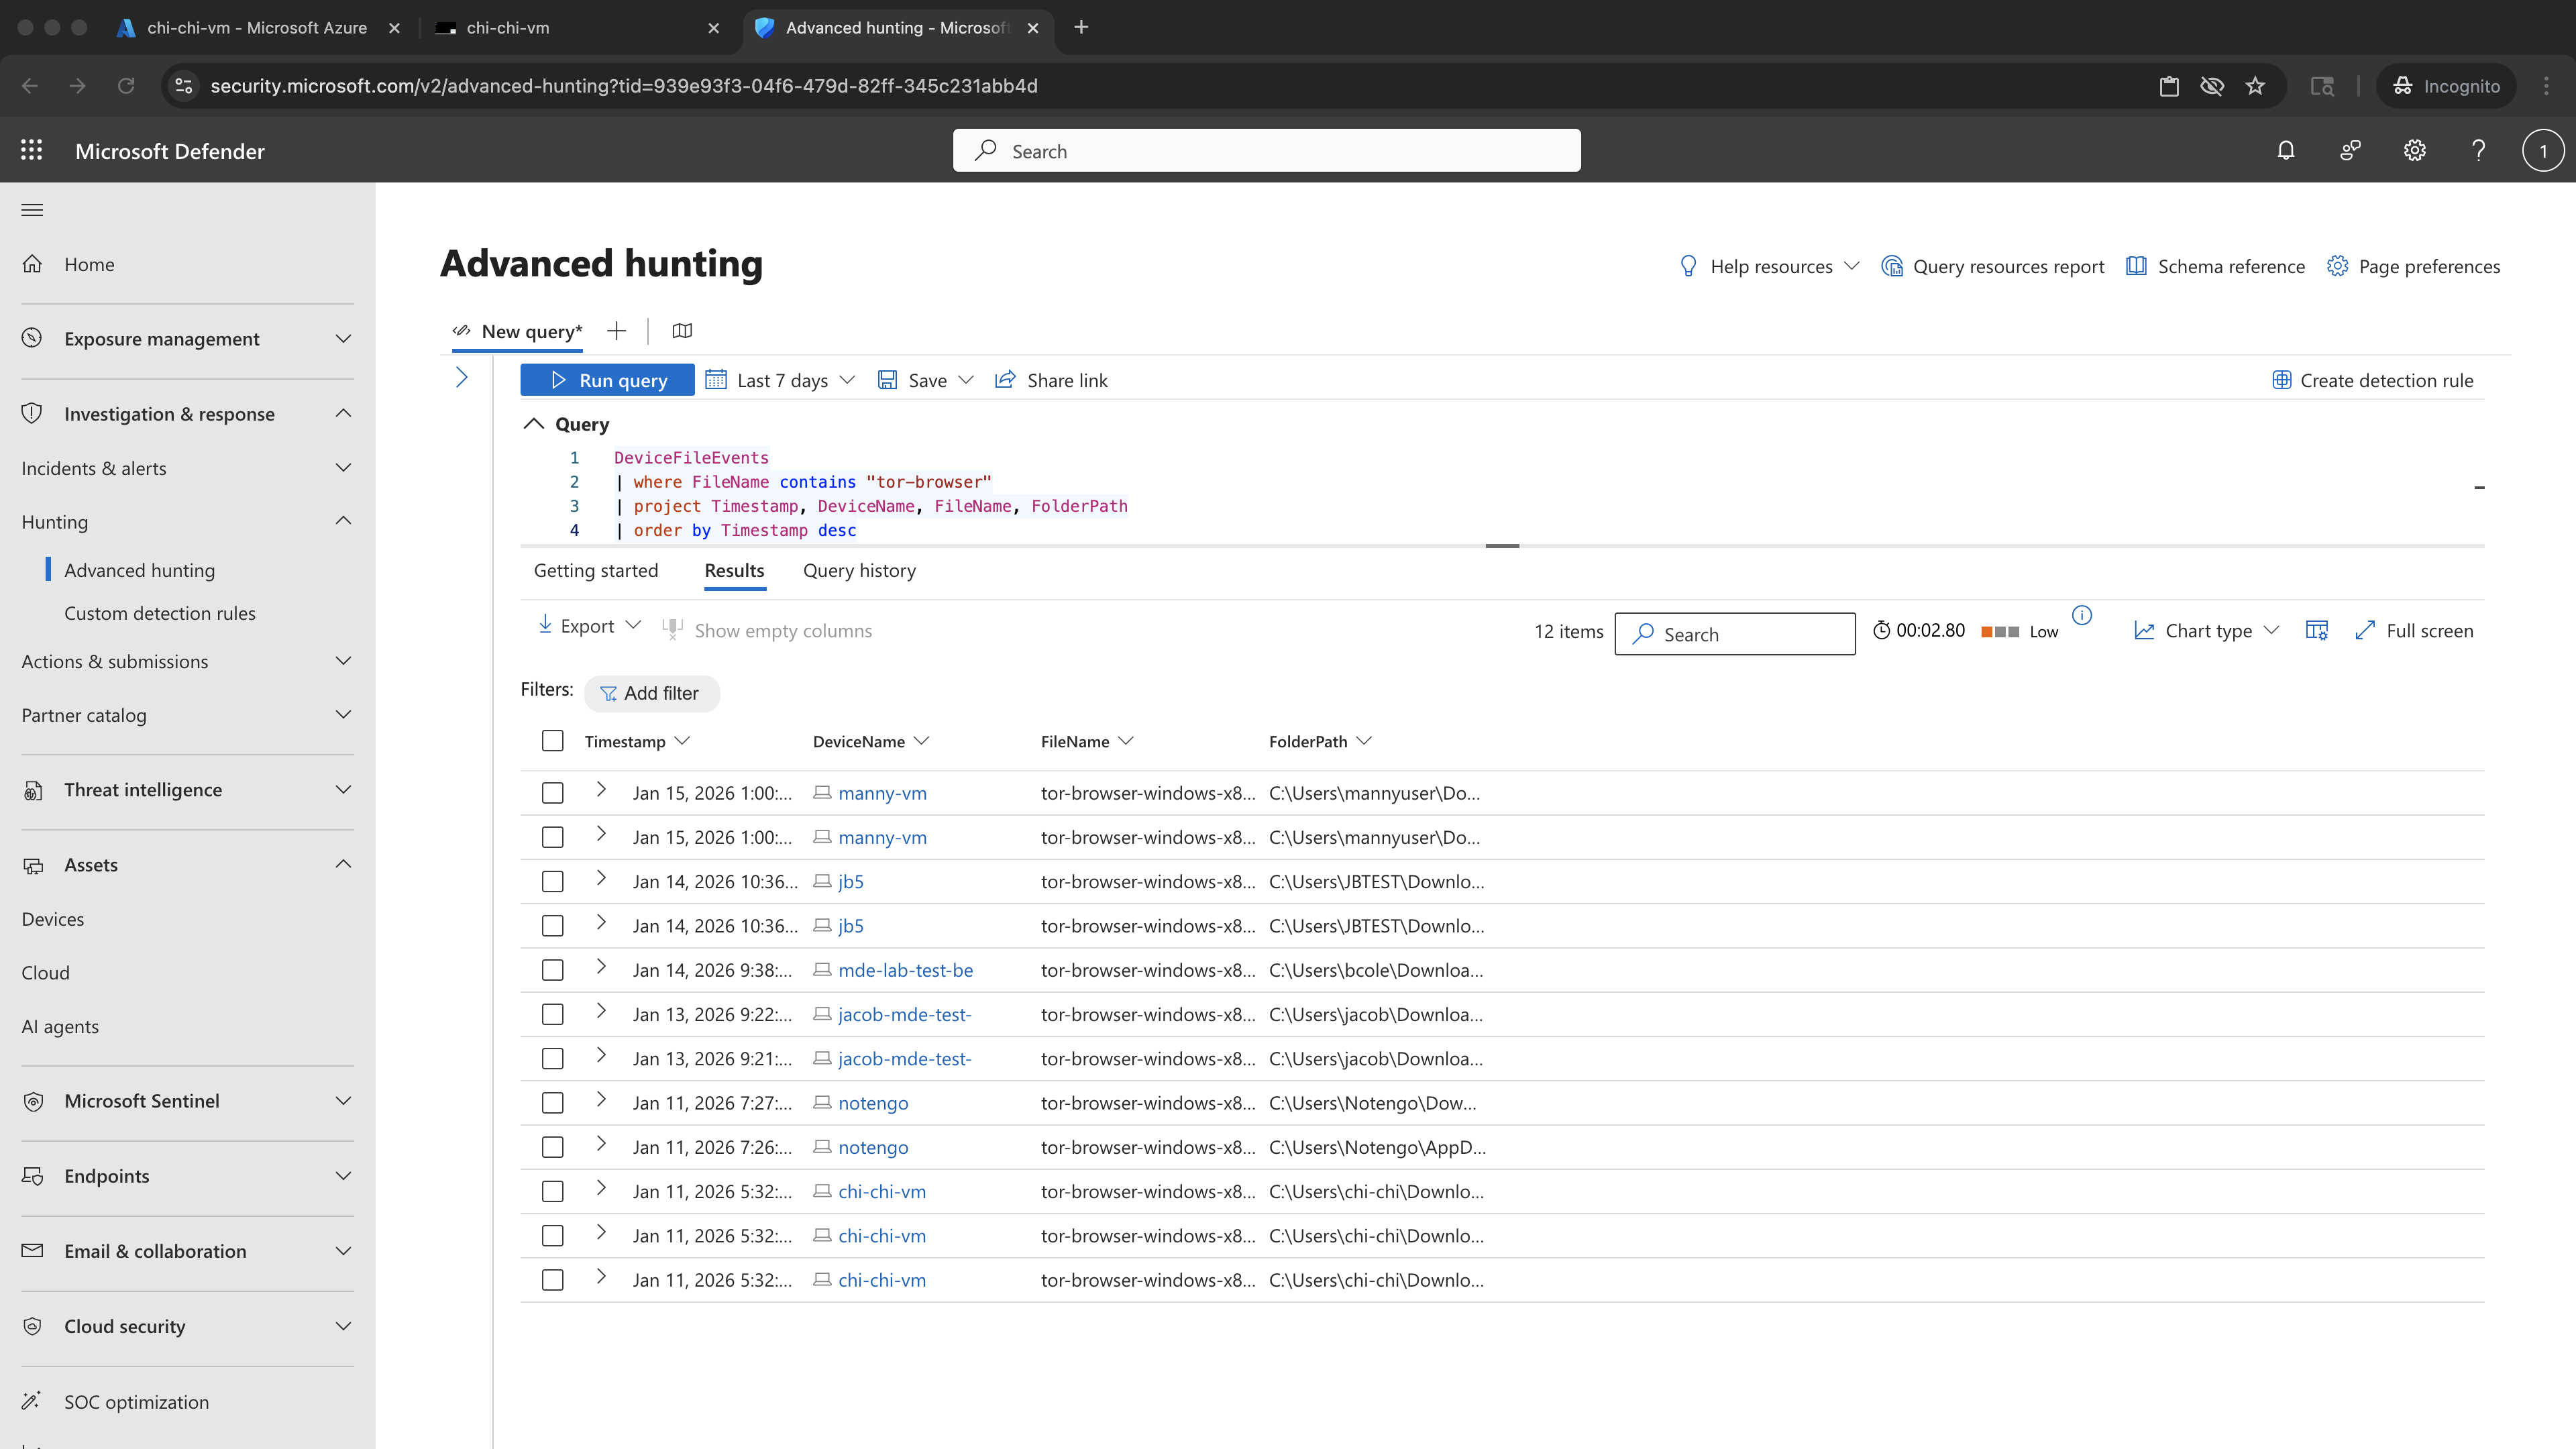Image resolution: width=2576 pixels, height=1449 pixels.
Task: Open Defender settings gear icon
Action: pyautogui.click(x=2415, y=150)
